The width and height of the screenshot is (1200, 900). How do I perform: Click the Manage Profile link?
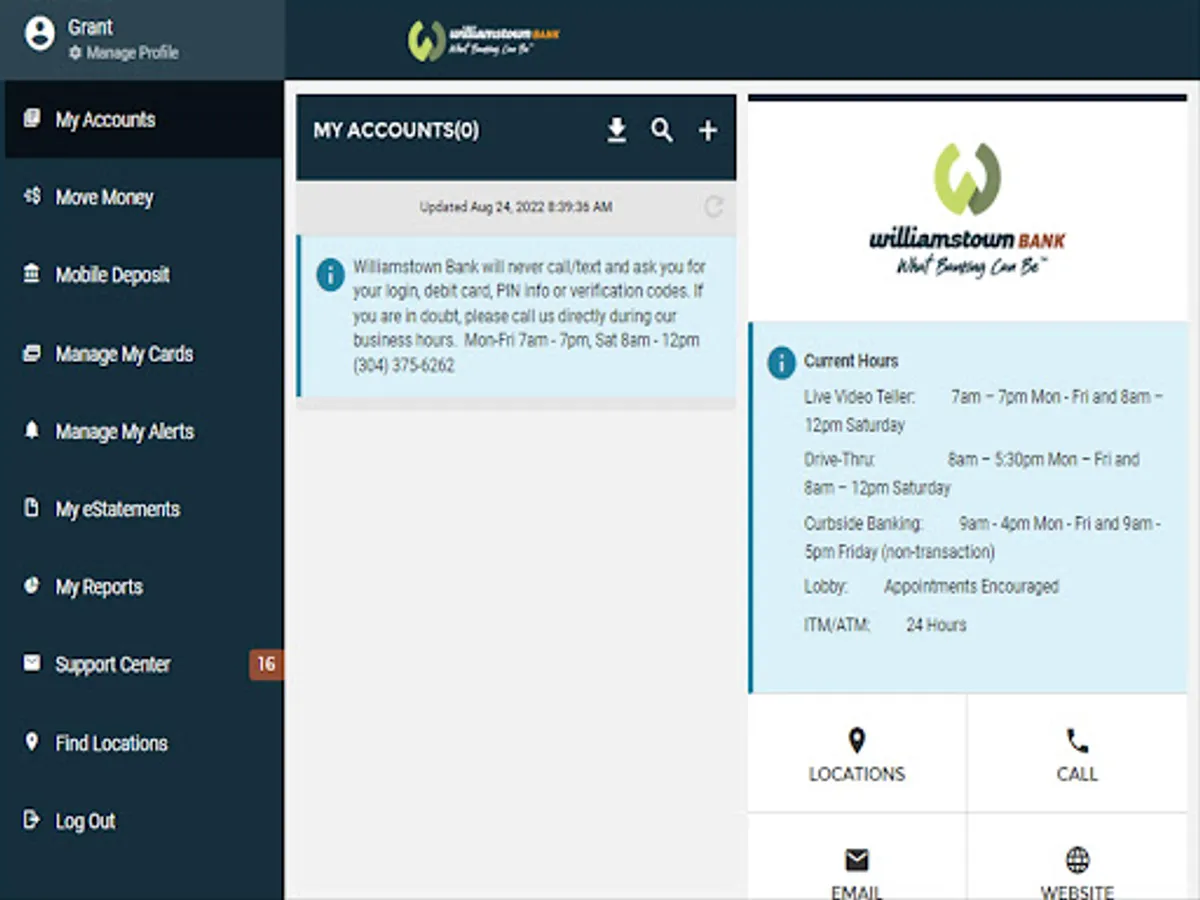(123, 53)
